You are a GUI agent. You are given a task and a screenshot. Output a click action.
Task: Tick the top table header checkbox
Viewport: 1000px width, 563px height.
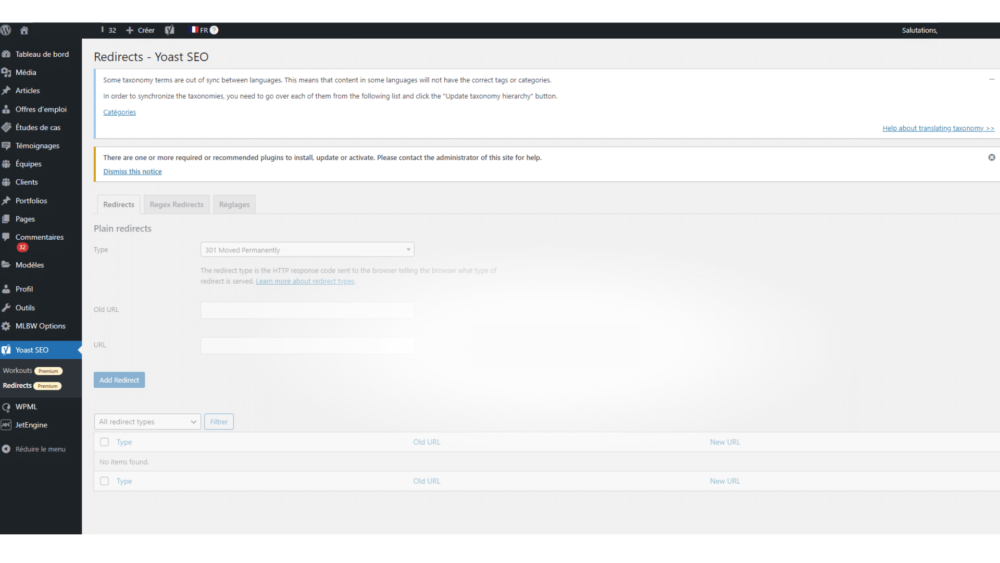105,442
